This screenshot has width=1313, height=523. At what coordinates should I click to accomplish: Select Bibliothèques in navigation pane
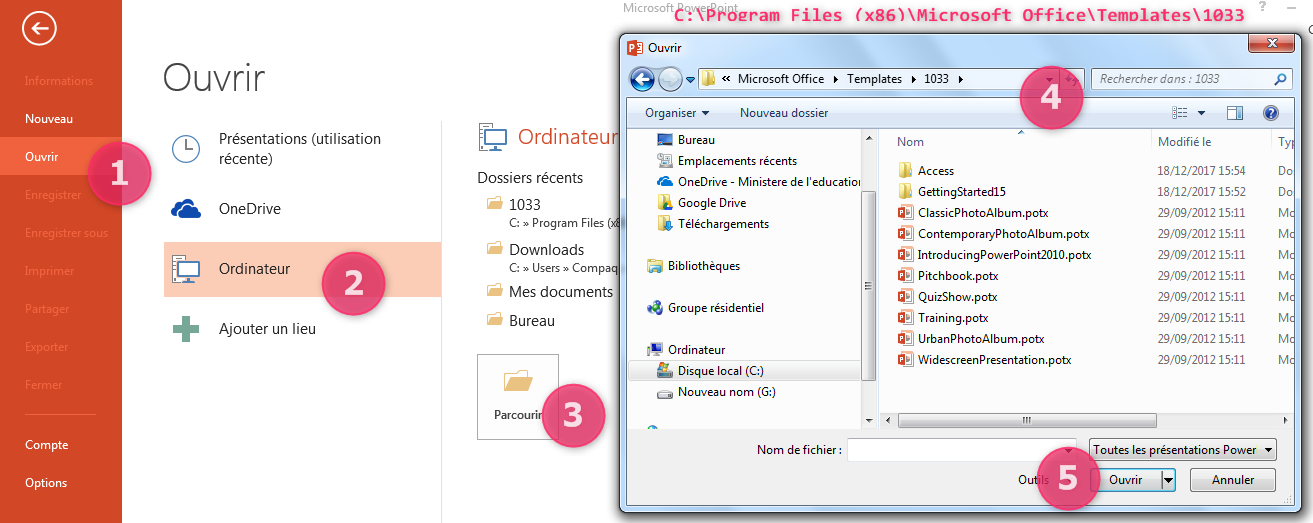703,266
